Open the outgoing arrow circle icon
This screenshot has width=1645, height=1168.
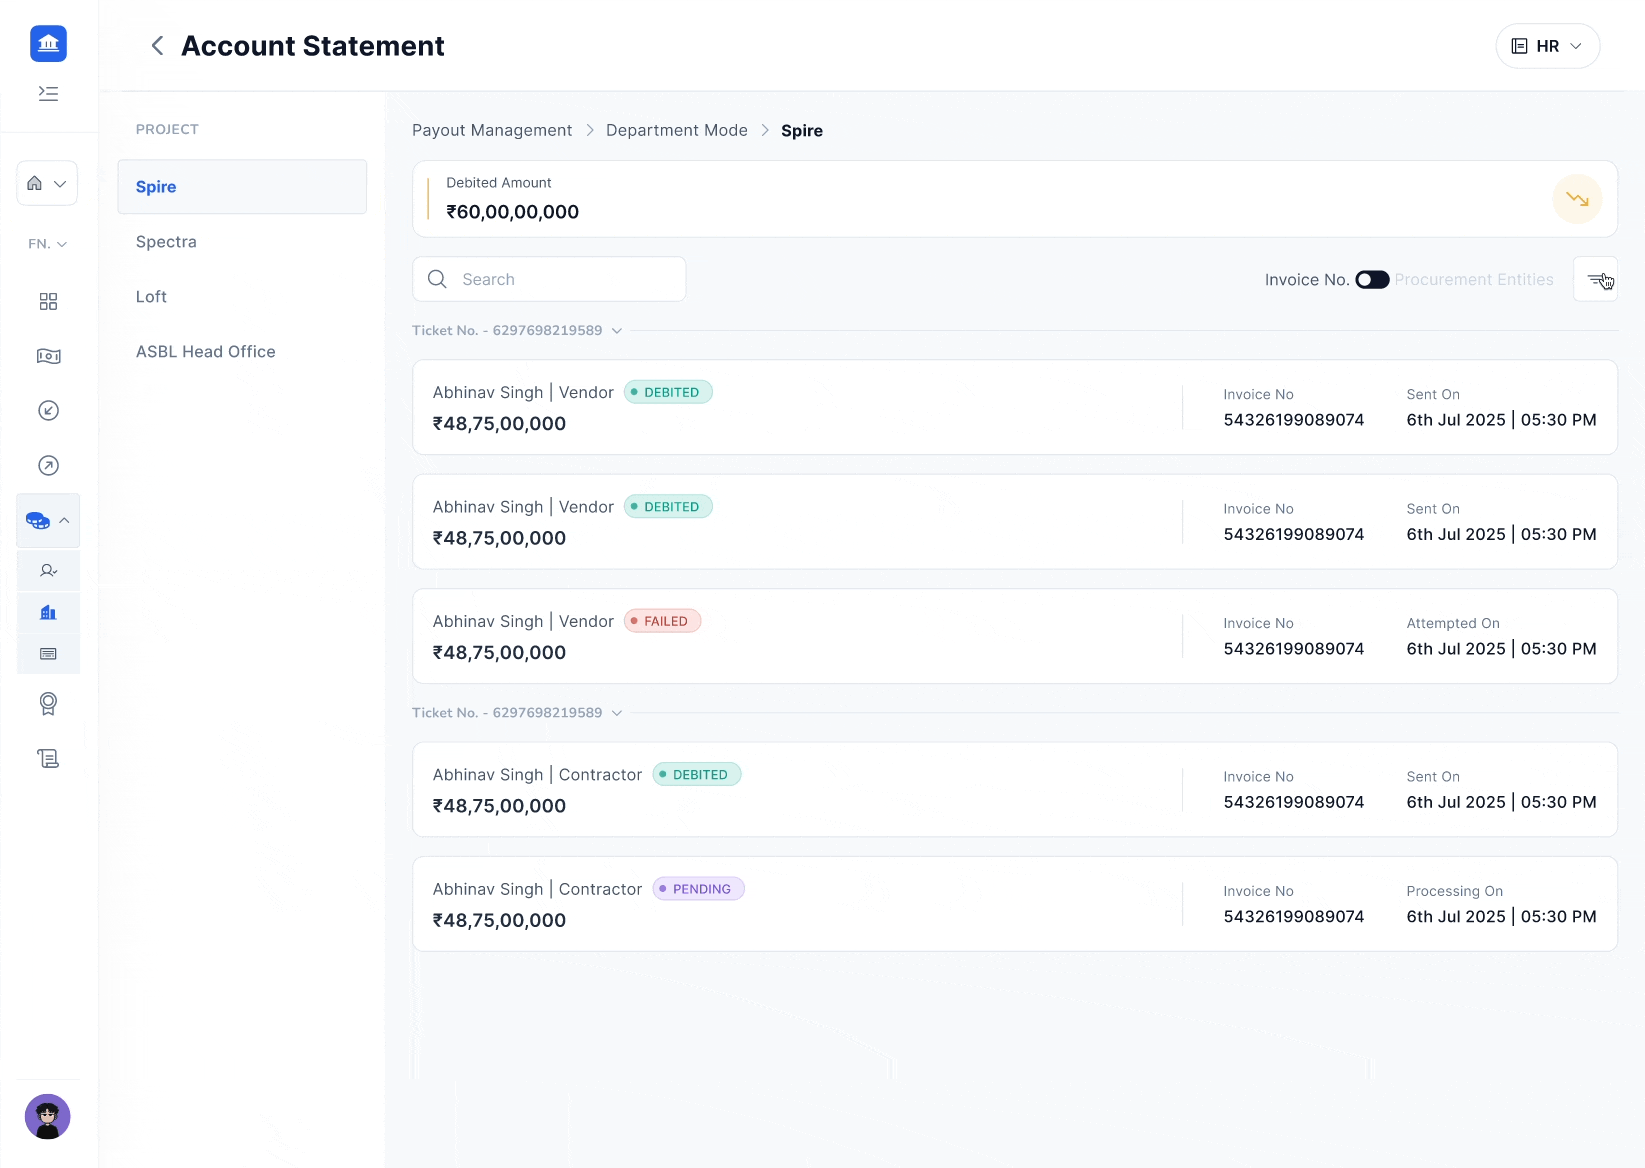coord(48,465)
